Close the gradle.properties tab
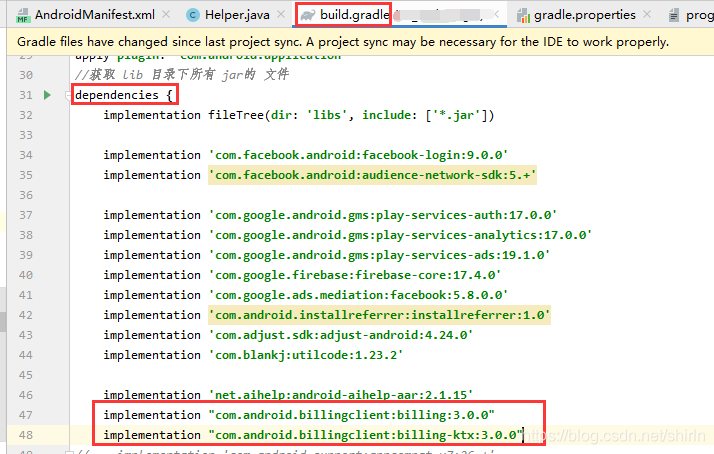The image size is (714, 454). [x=647, y=15]
